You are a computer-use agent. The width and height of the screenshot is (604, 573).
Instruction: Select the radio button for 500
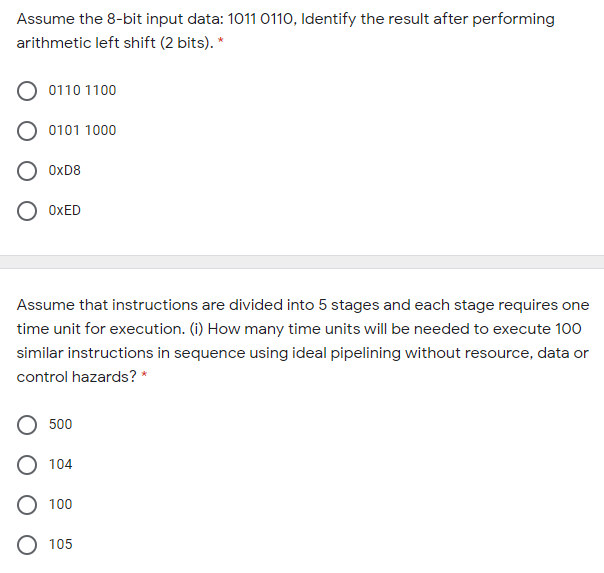[x=29, y=425]
